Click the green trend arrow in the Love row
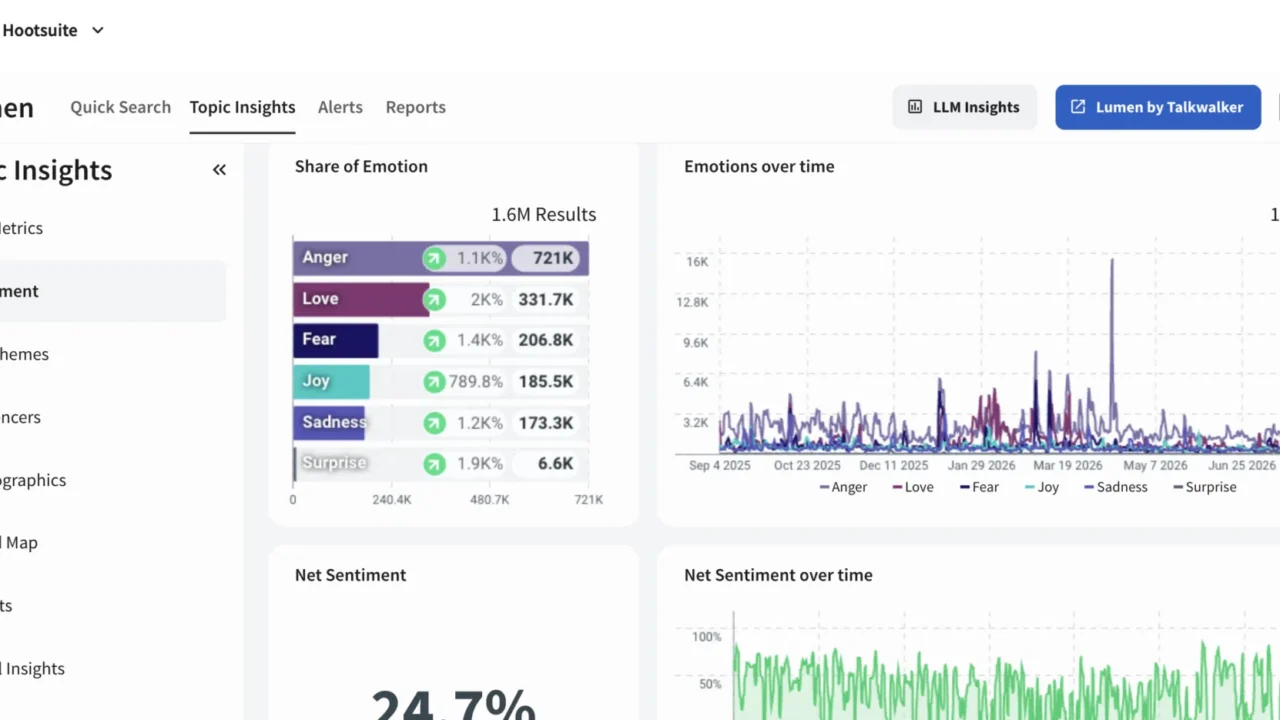1280x720 pixels. 434,299
